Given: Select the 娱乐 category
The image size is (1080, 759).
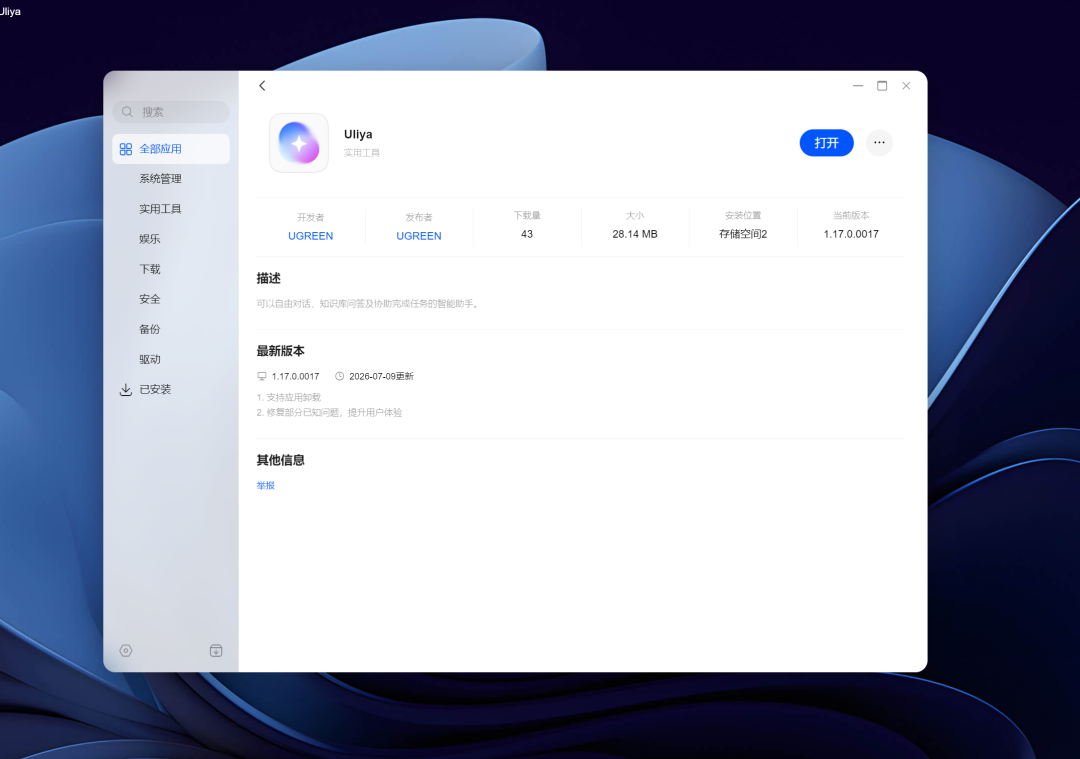Looking at the screenshot, I should coord(149,239).
